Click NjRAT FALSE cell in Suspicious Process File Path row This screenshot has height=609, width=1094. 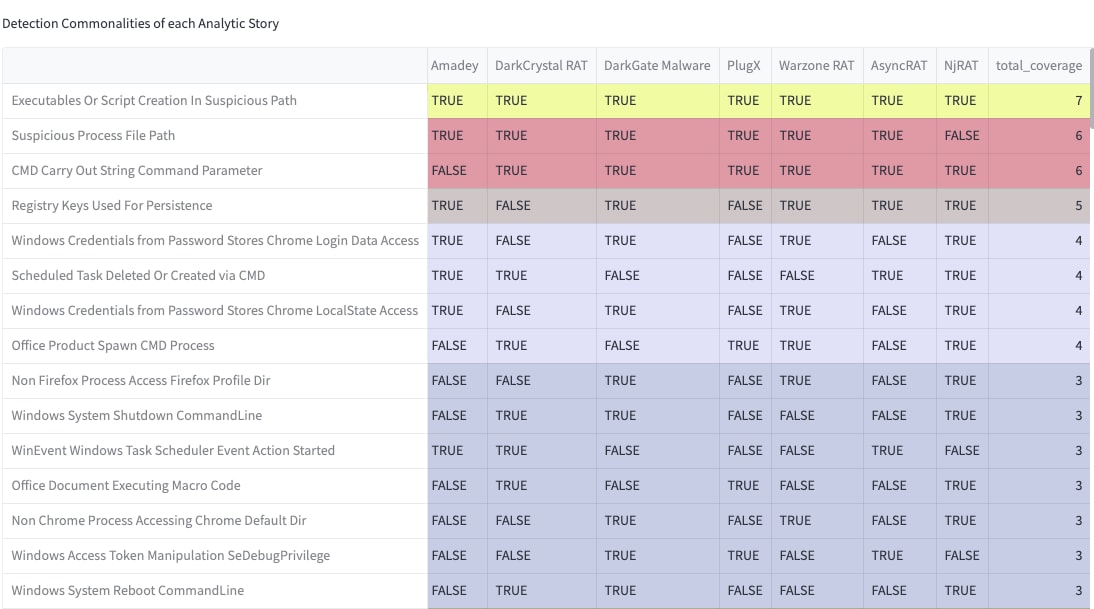click(x=962, y=135)
